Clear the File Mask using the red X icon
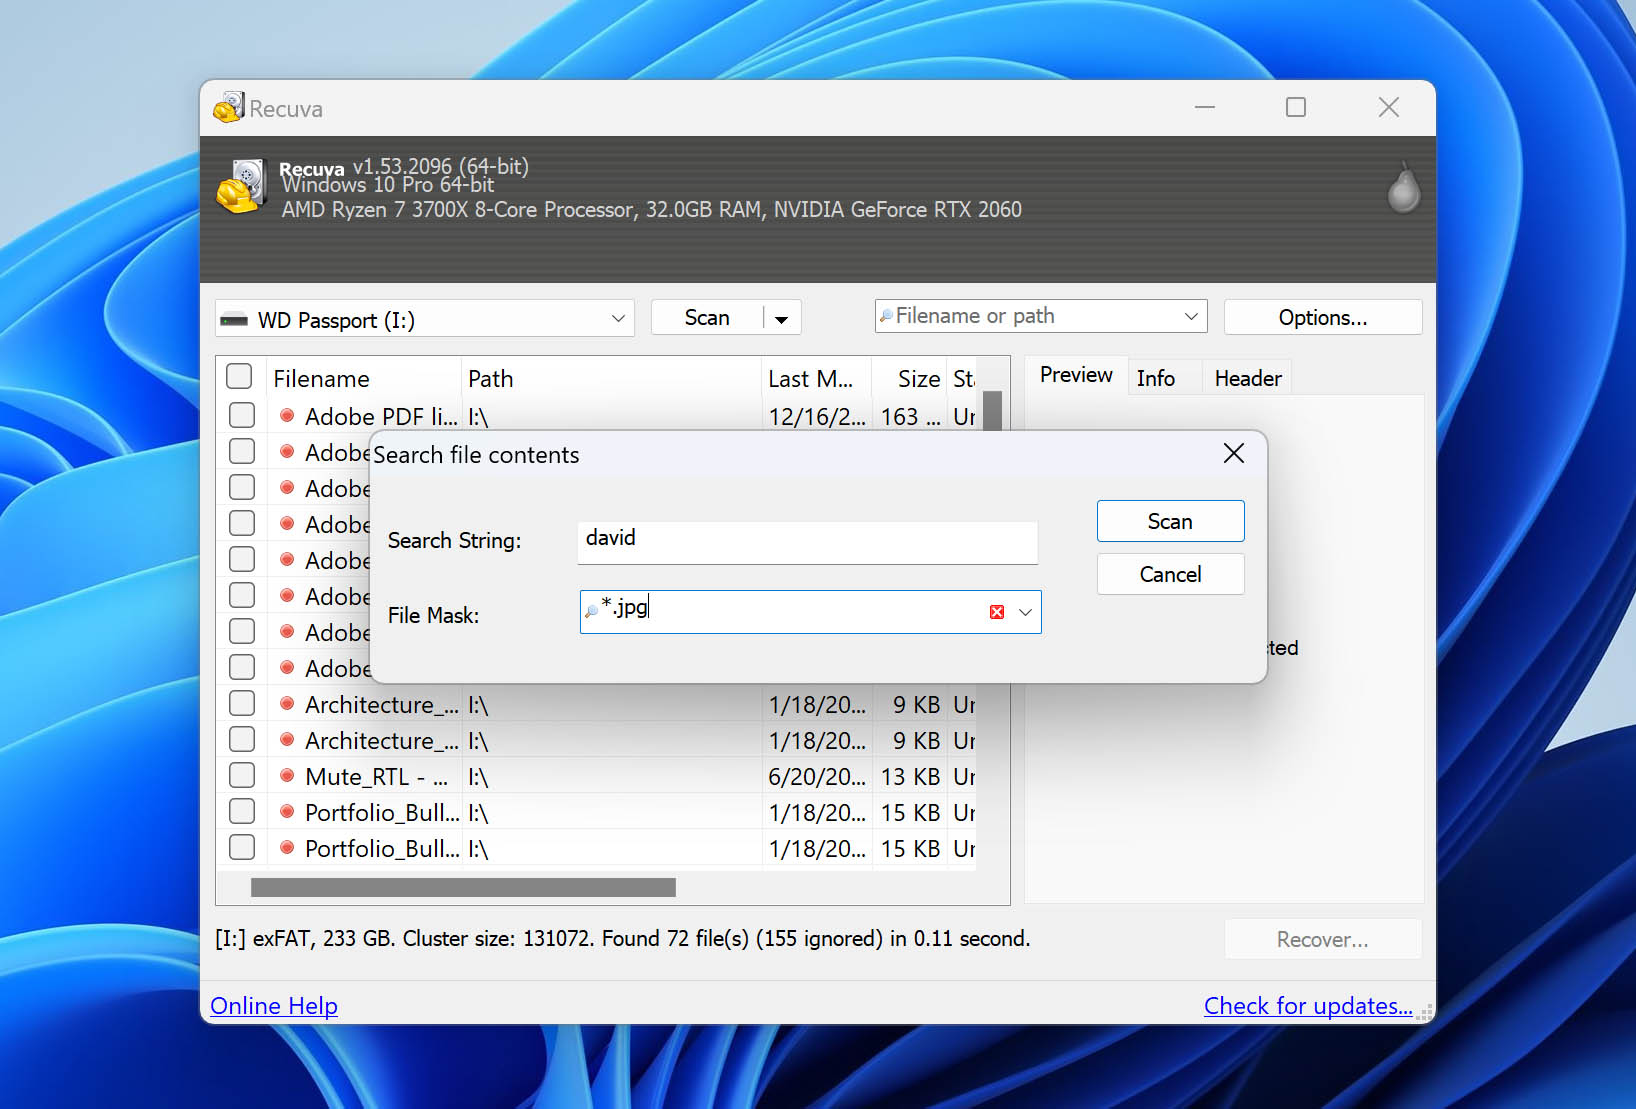This screenshot has height=1109, width=1636. 996,611
